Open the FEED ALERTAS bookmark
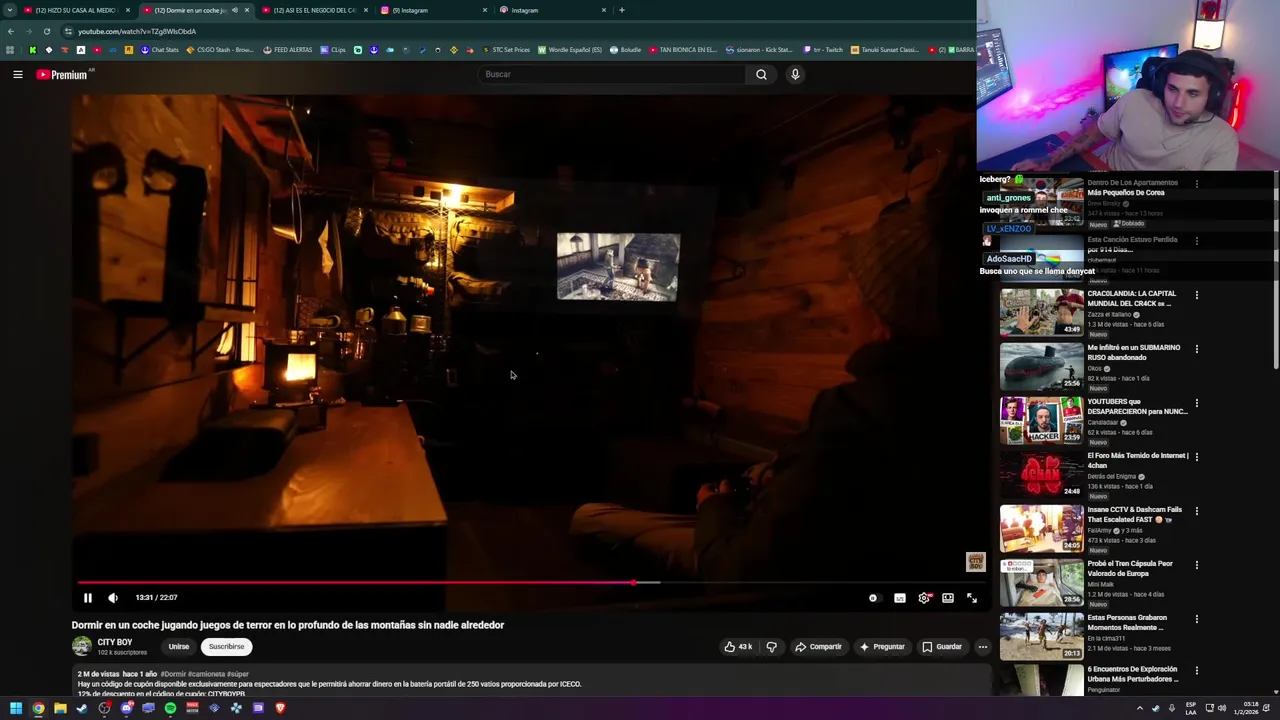 (x=288, y=50)
